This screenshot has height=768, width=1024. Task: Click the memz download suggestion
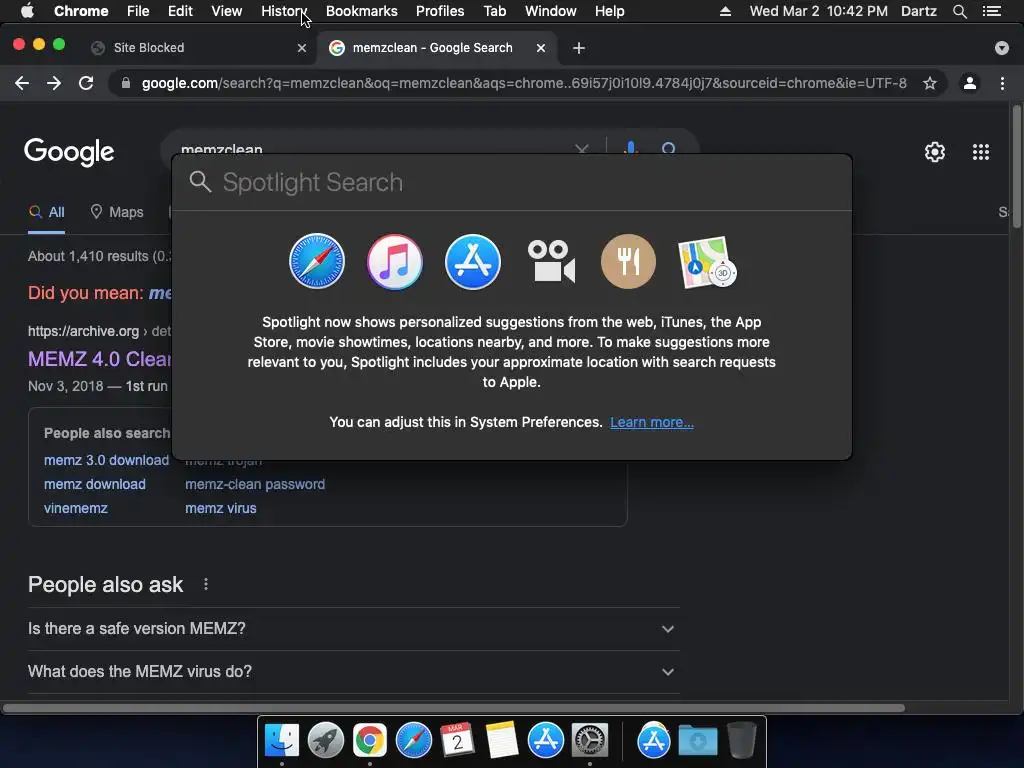coord(95,484)
